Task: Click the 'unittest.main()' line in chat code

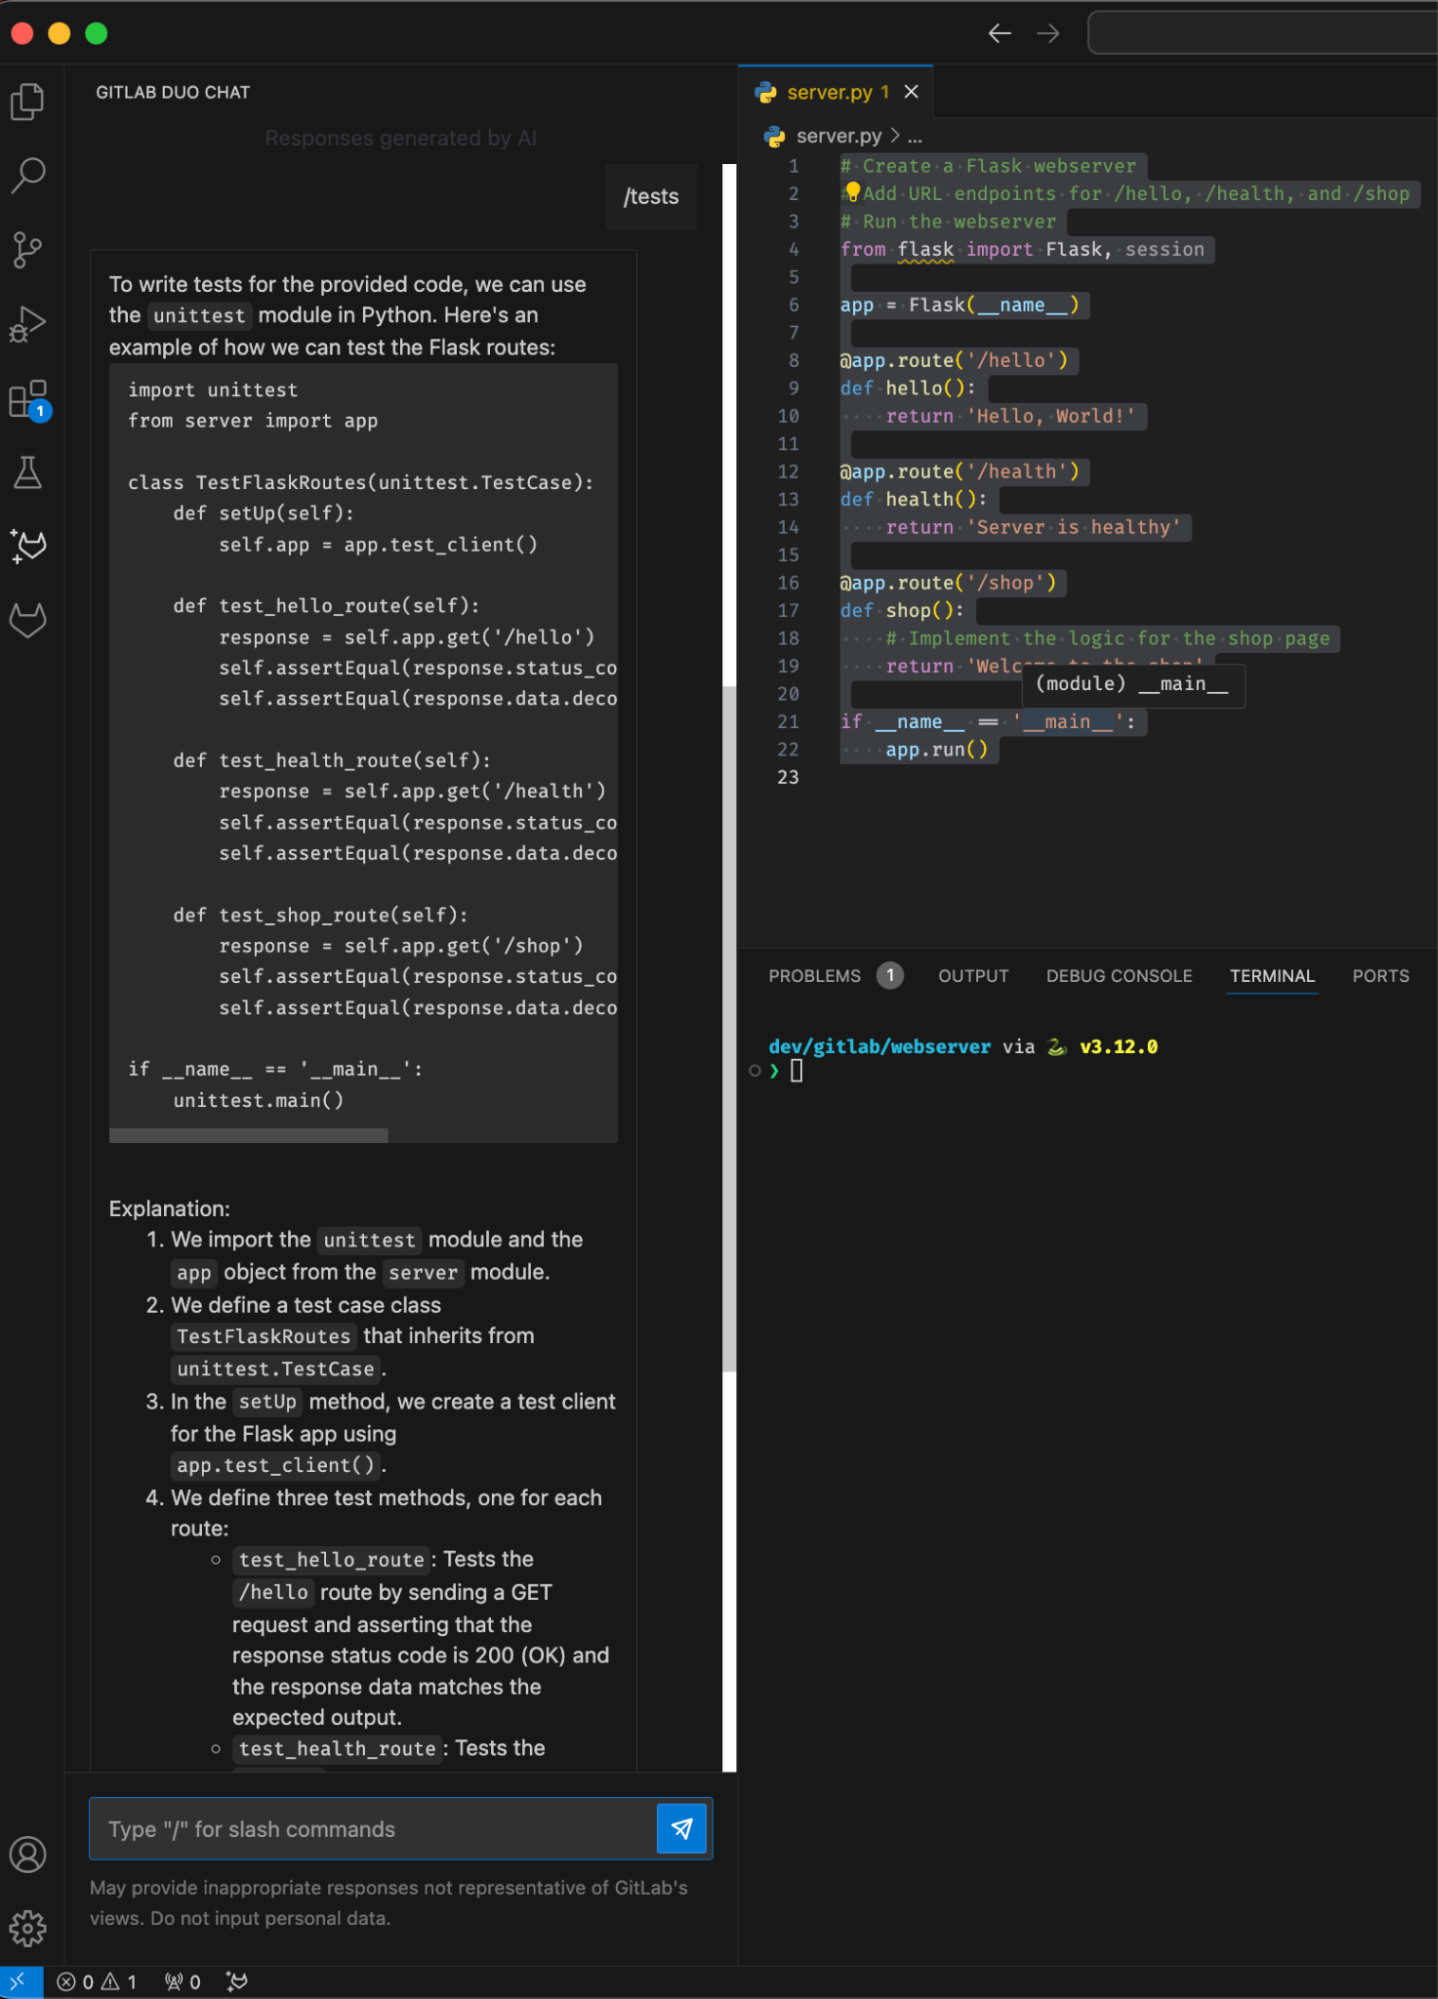Action: 258,1100
